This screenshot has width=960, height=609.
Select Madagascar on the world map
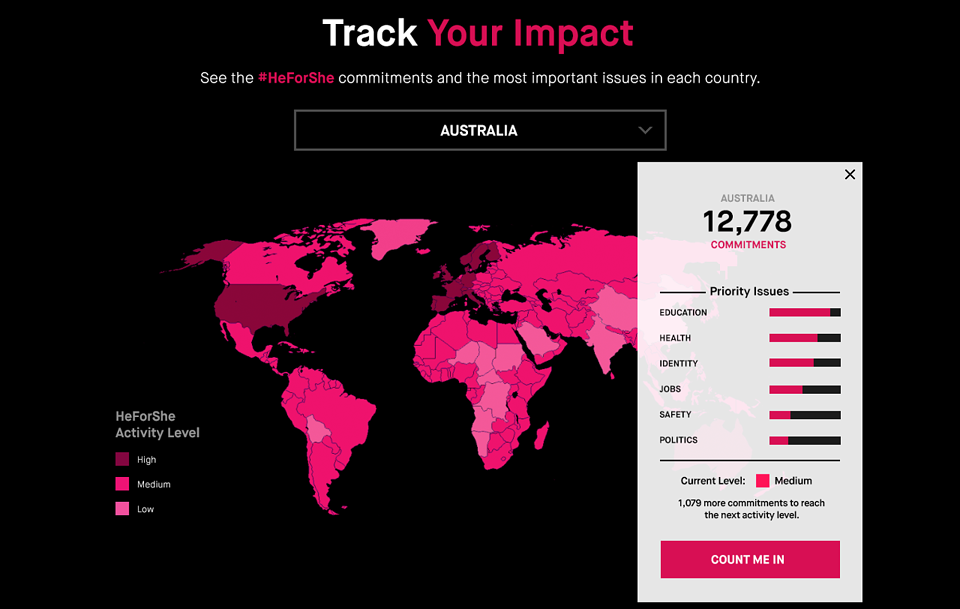coord(541,437)
